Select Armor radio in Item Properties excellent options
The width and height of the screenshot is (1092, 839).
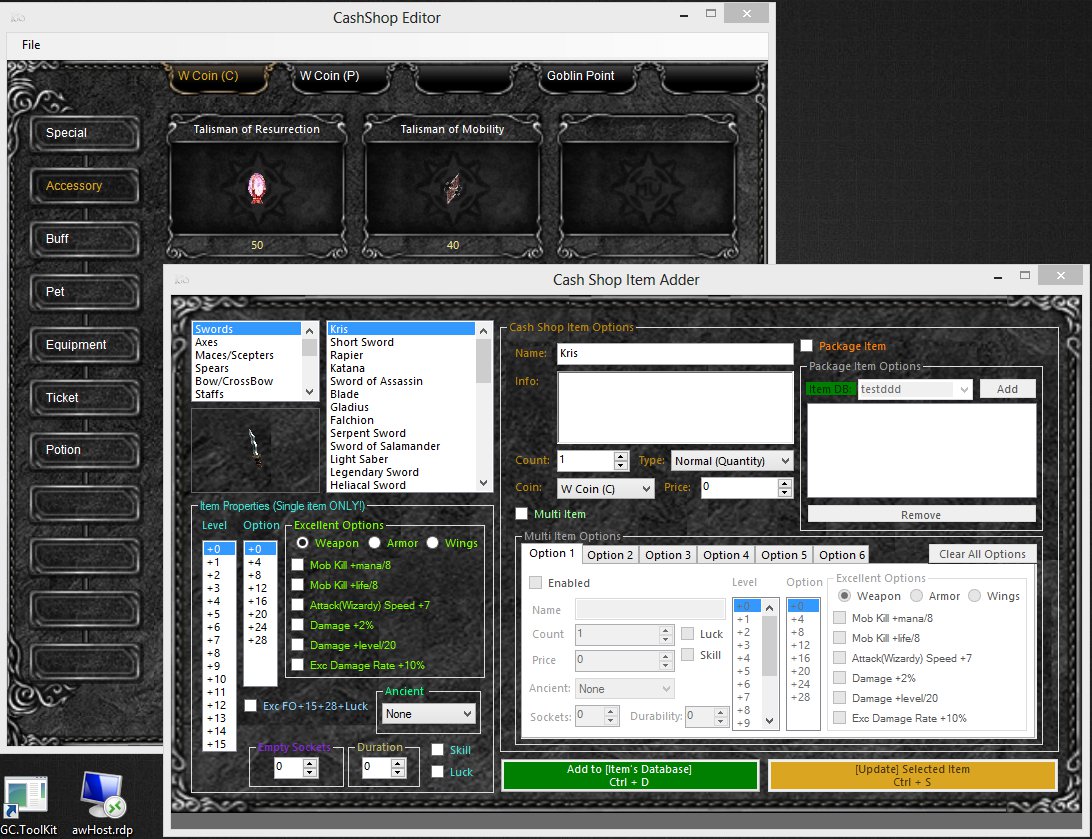pyautogui.click(x=375, y=543)
